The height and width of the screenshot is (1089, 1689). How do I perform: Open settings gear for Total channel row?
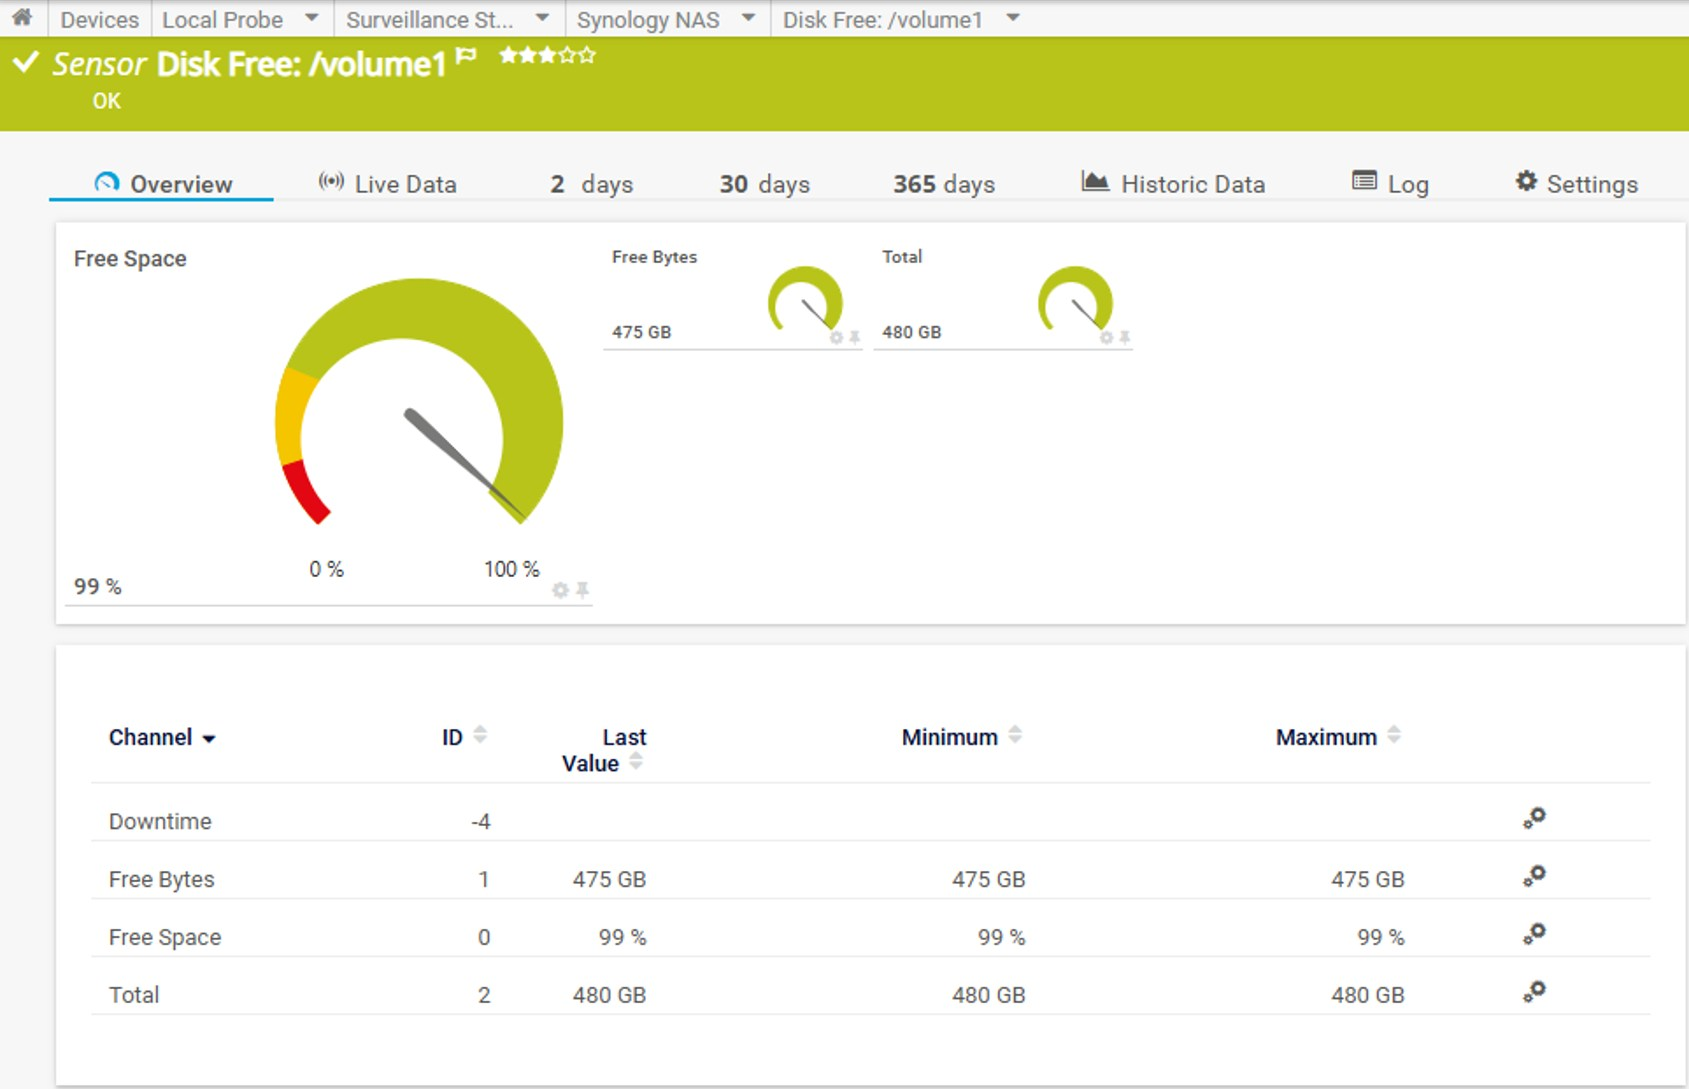tap(1534, 993)
